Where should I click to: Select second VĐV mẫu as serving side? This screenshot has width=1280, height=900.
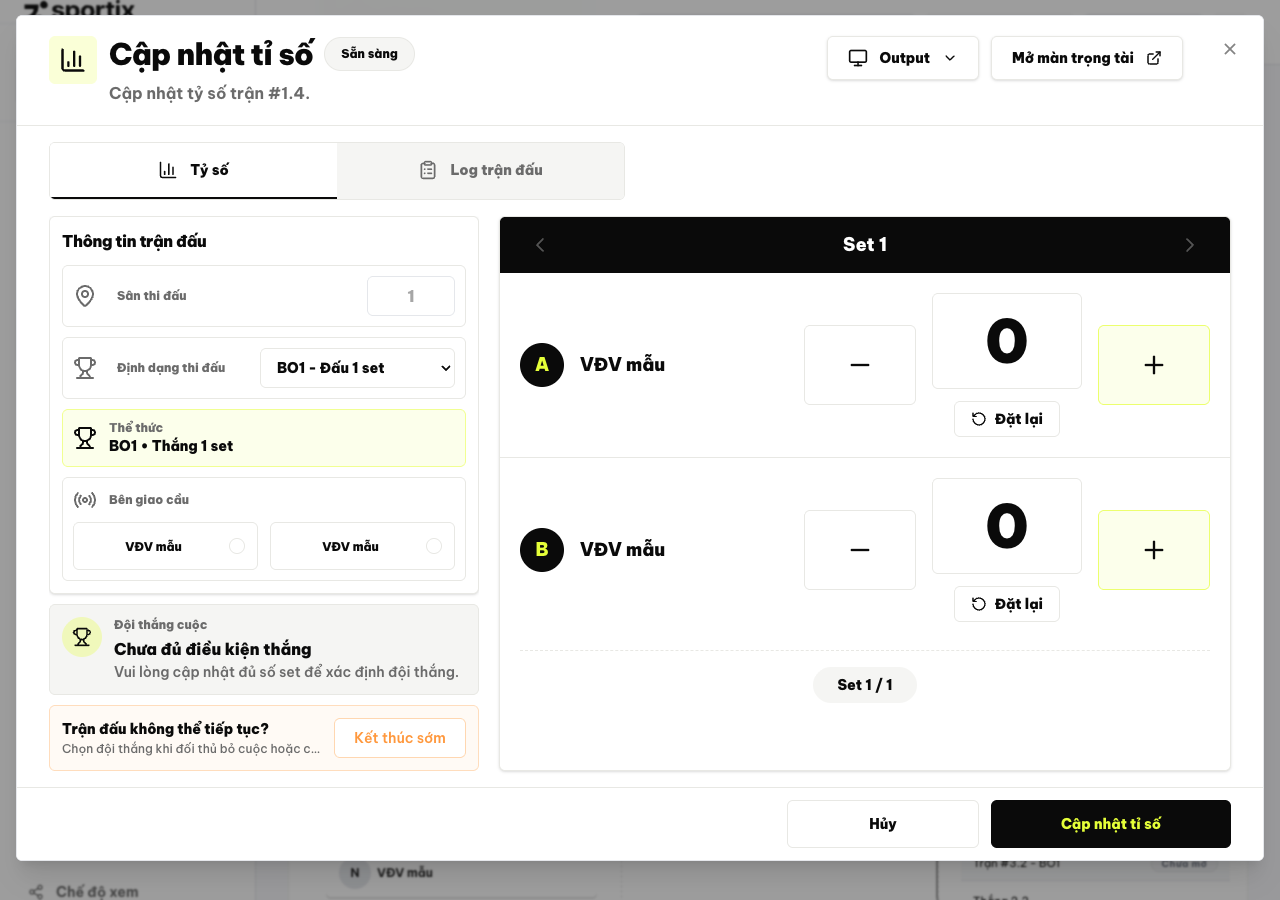pyautogui.click(x=362, y=546)
